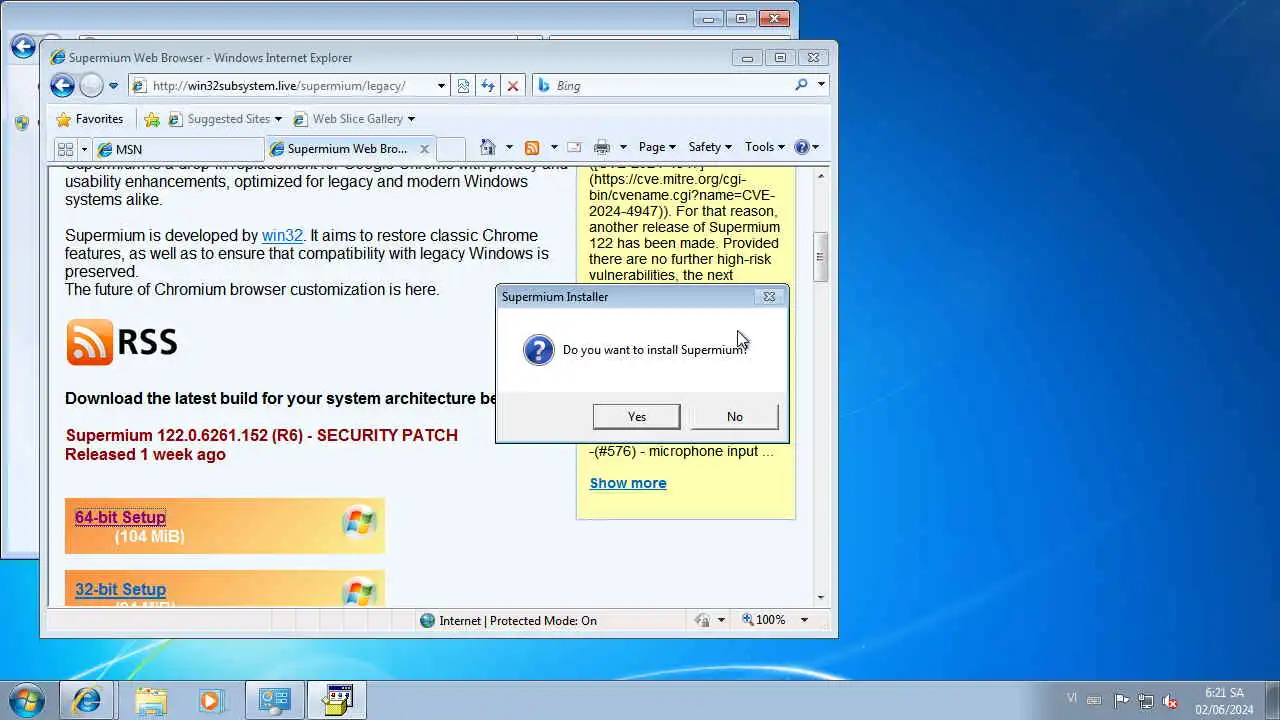Click the red Stop loading X icon

pyautogui.click(x=513, y=86)
